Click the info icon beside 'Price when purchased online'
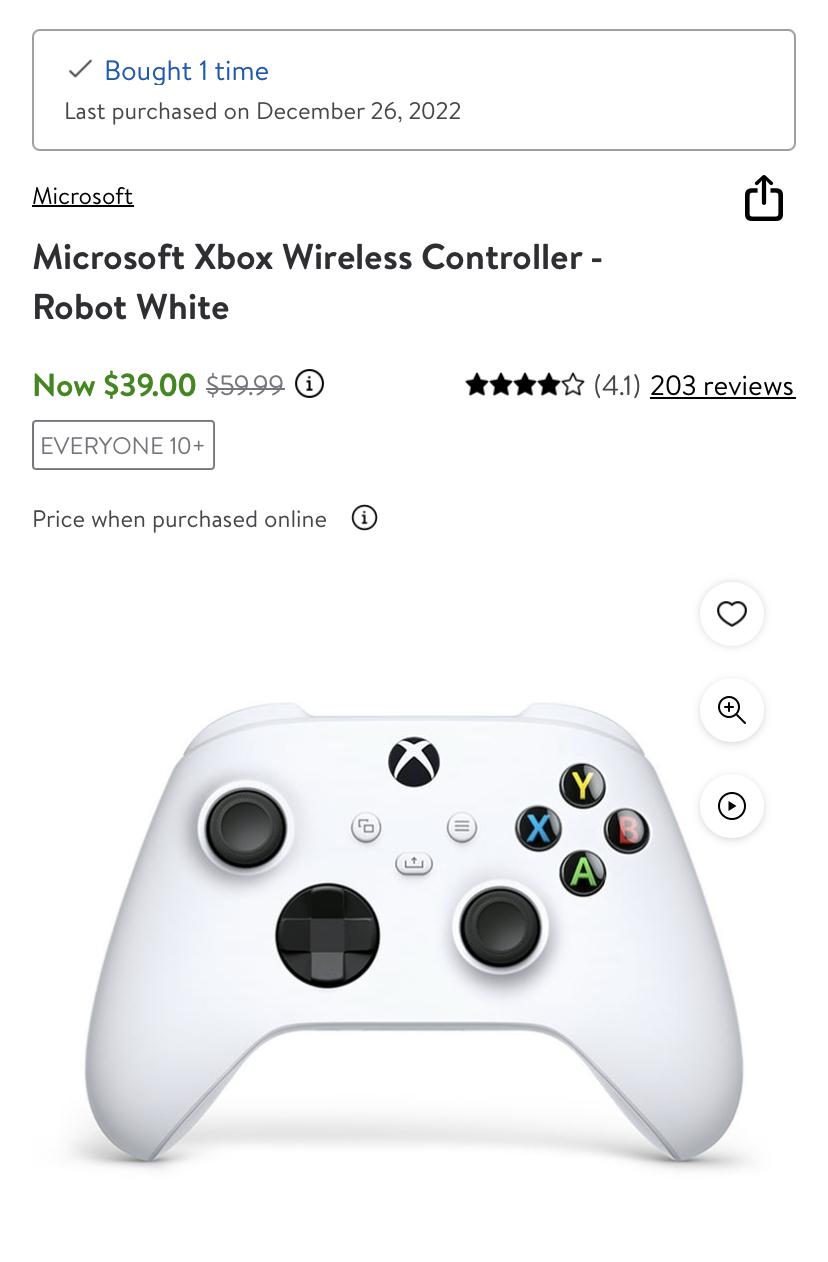This screenshot has width=828, height=1262. pos(364,518)
